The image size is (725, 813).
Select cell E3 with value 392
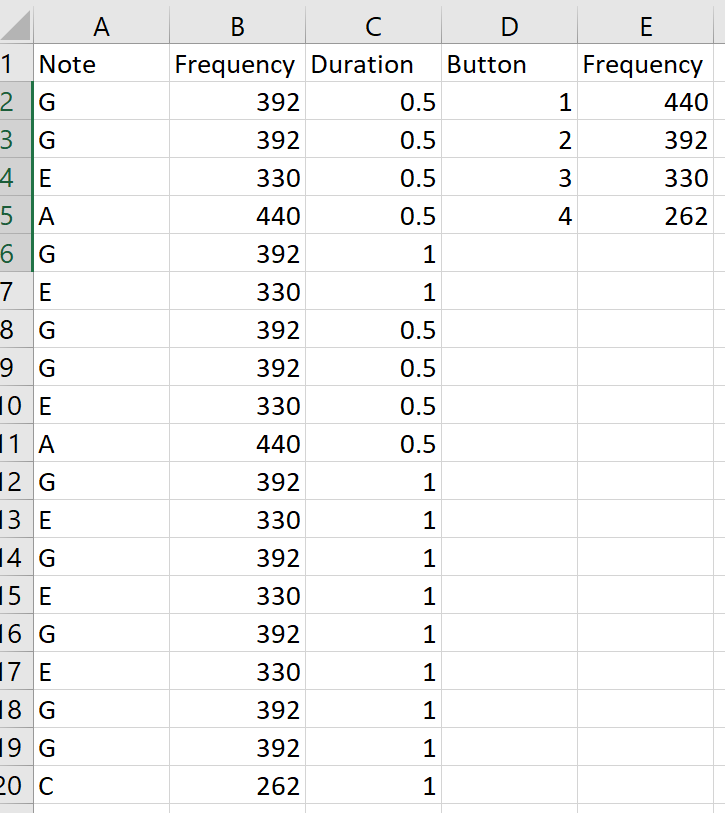(x=646, y=139)
